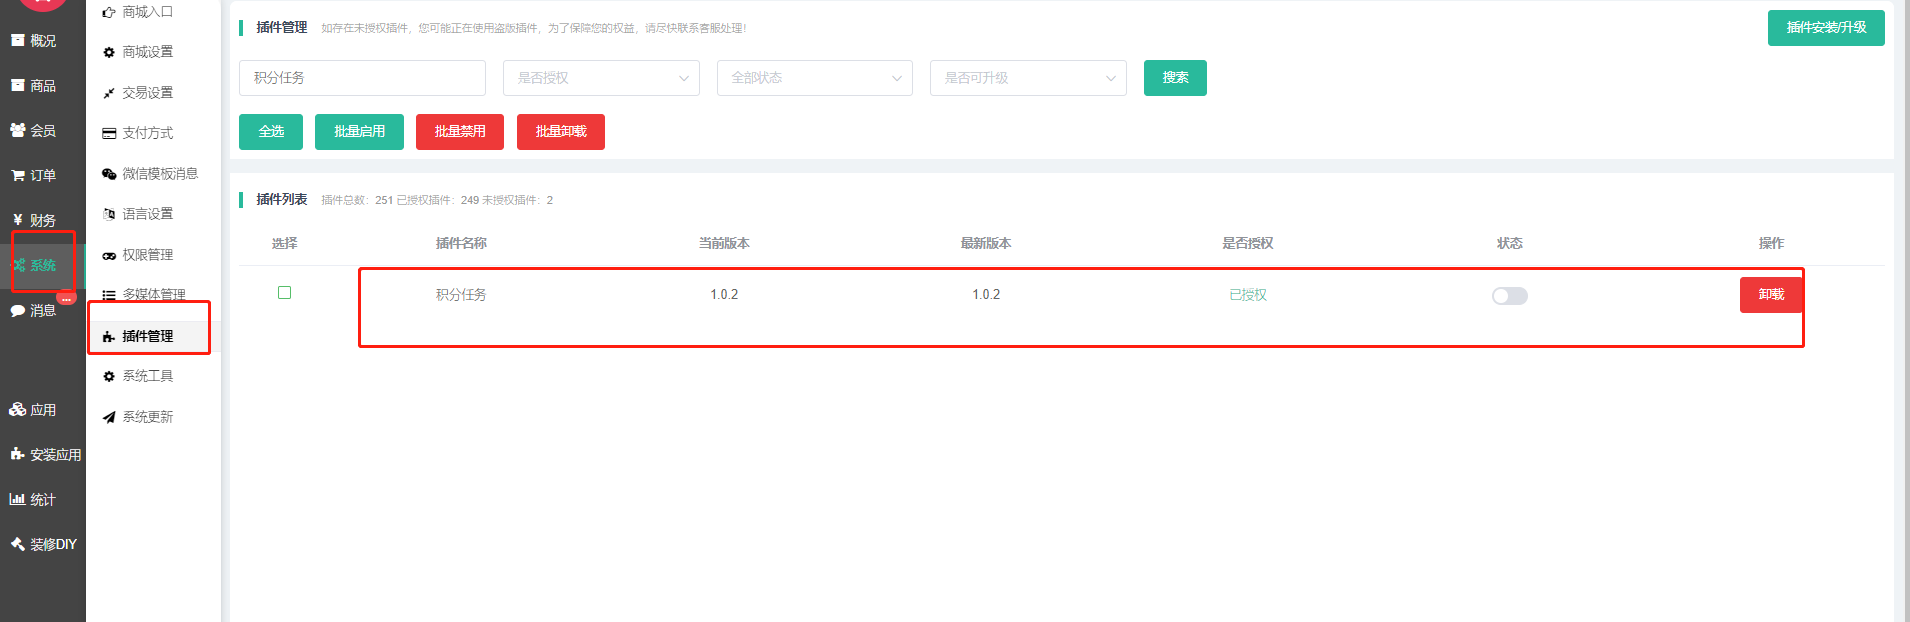Click the 概况 overview sidebar icon

click(x=17, y=40)
